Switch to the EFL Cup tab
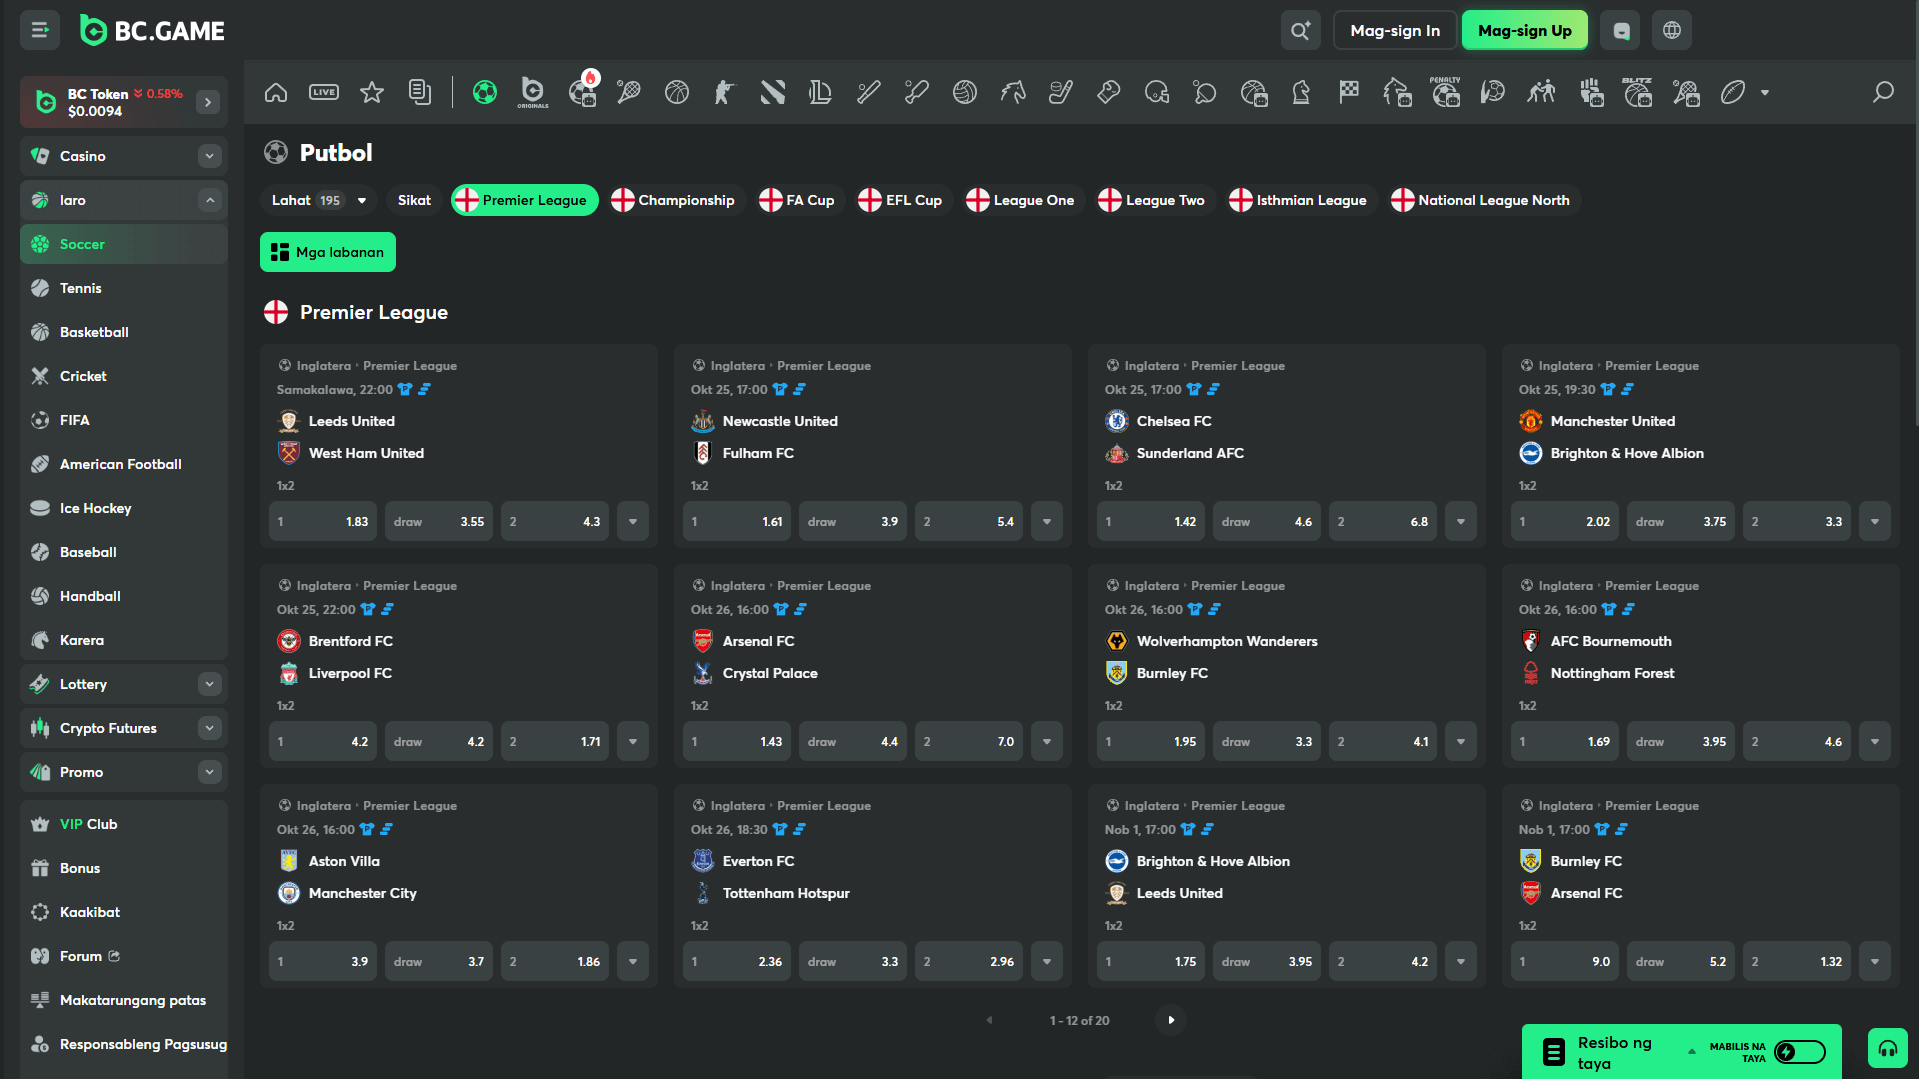Image resolution: width=1919 pixels, height=1079 pixels. pos(901,200)
